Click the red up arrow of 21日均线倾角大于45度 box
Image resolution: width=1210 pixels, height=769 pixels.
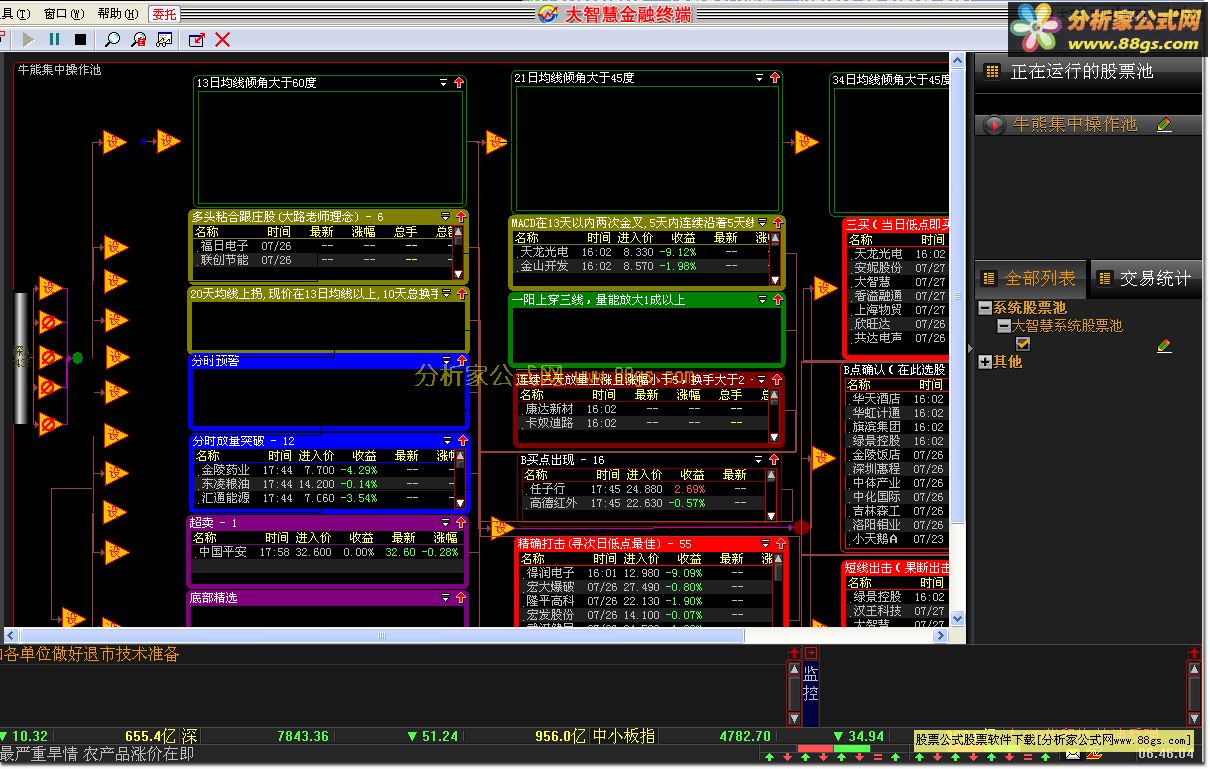[x=775, y=78]
